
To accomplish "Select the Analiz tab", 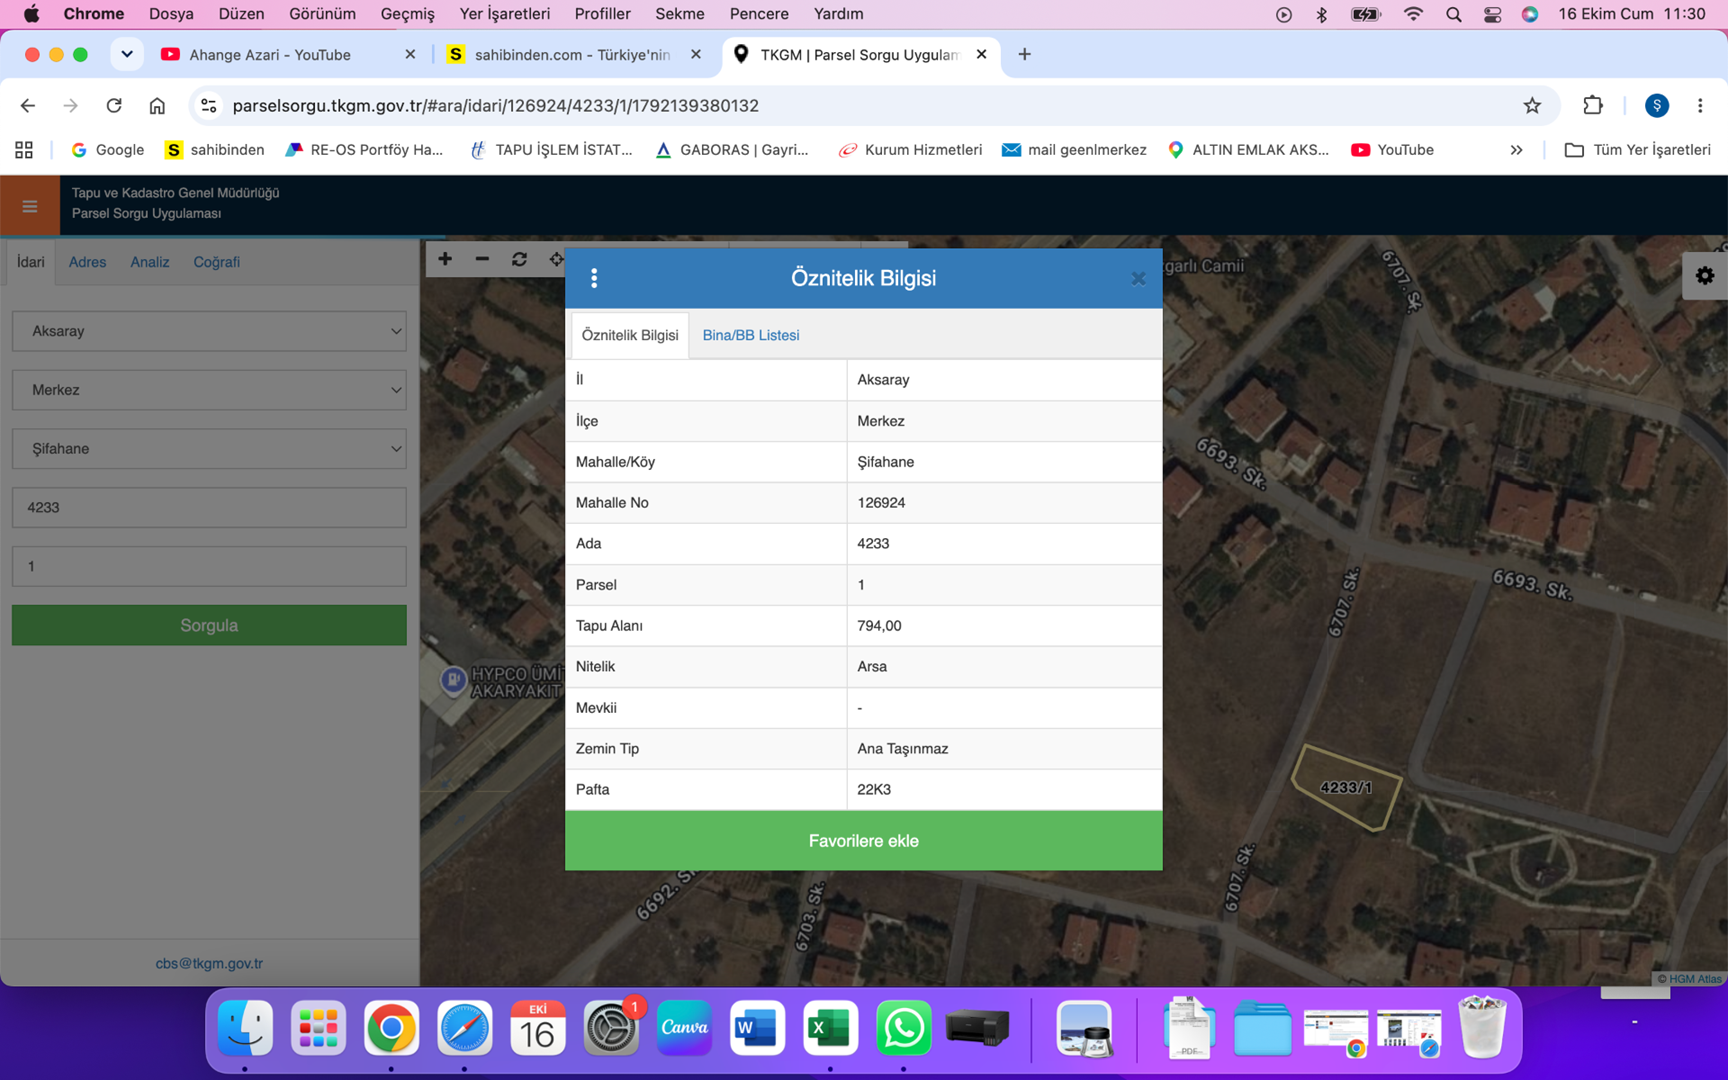I will tap(150, 262).
